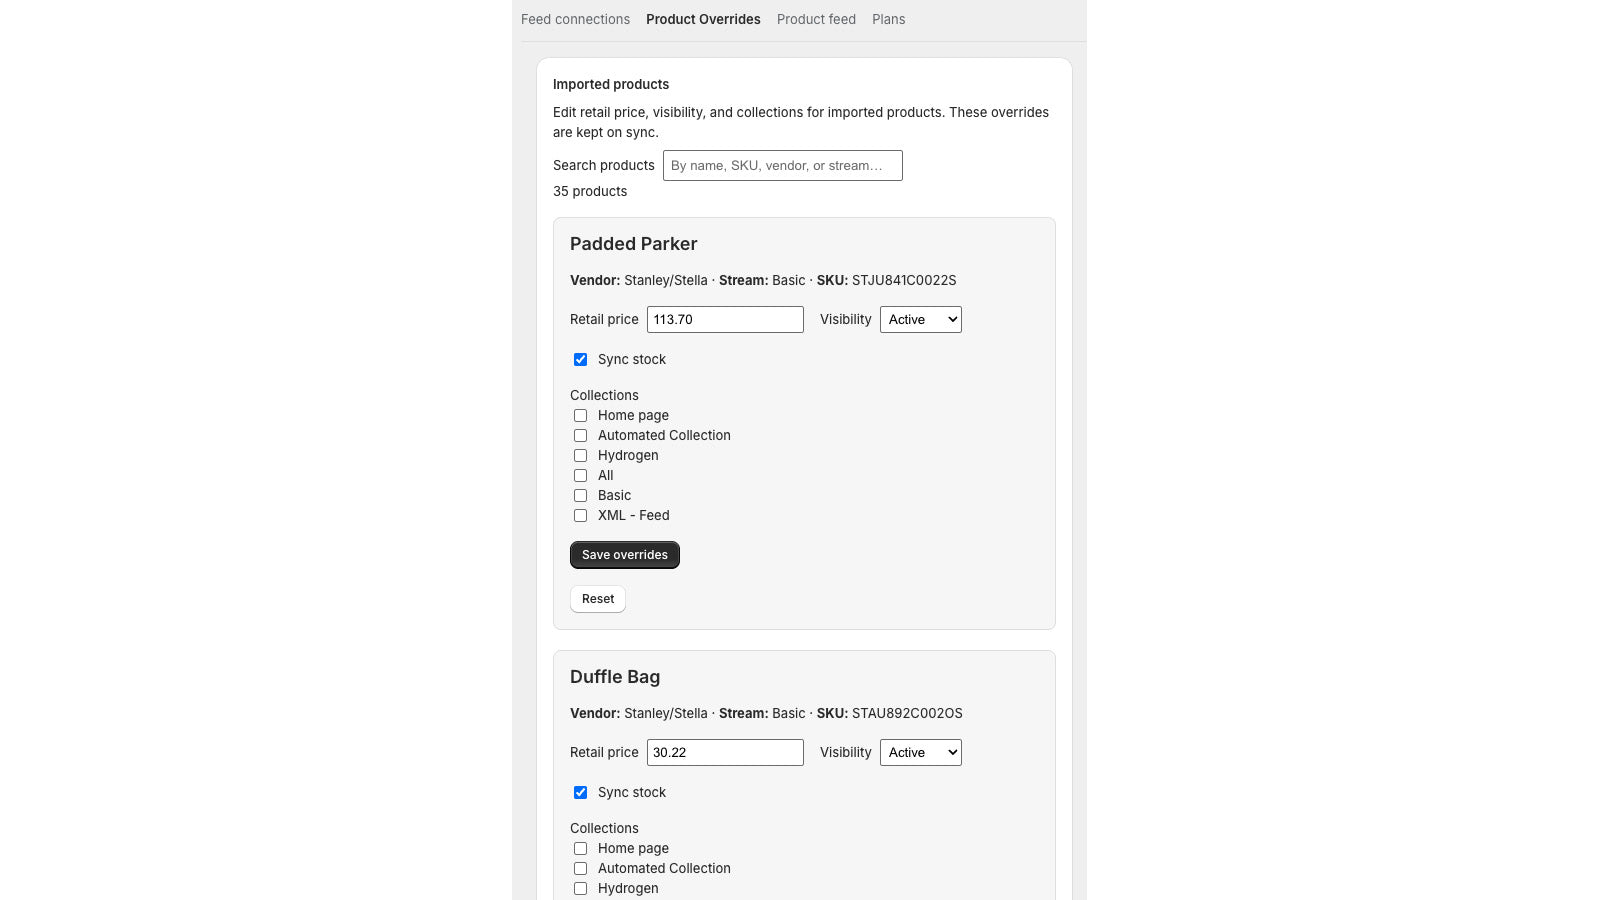Image resolution: width=1600 pixels, height=900 pixels.
Task: Open the Feed connections tab
Action: click(575, 19)
